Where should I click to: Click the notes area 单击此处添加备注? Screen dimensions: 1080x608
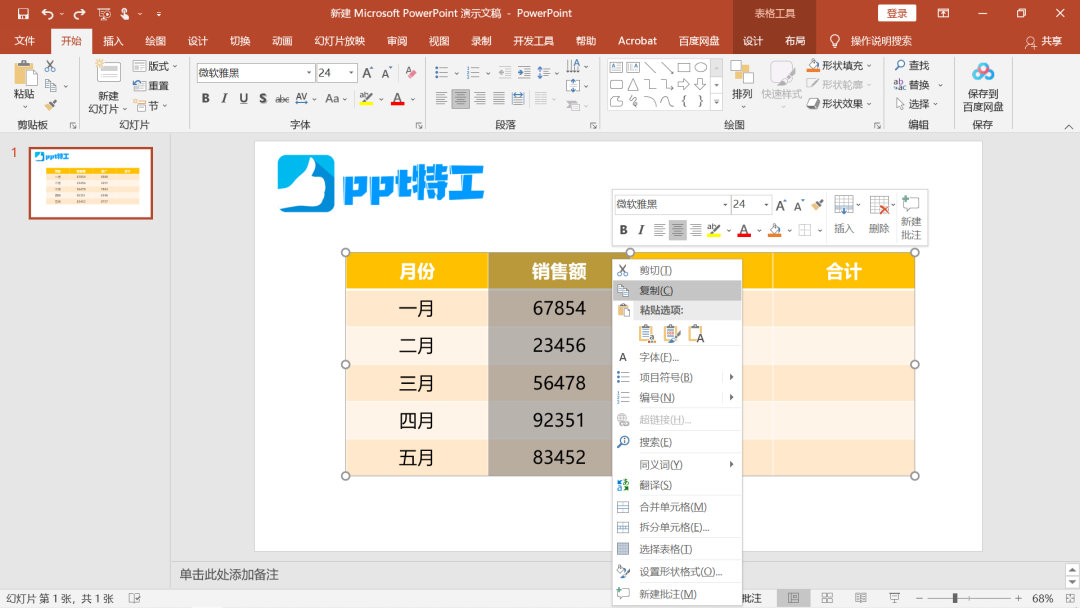click(x=229, y=574)
